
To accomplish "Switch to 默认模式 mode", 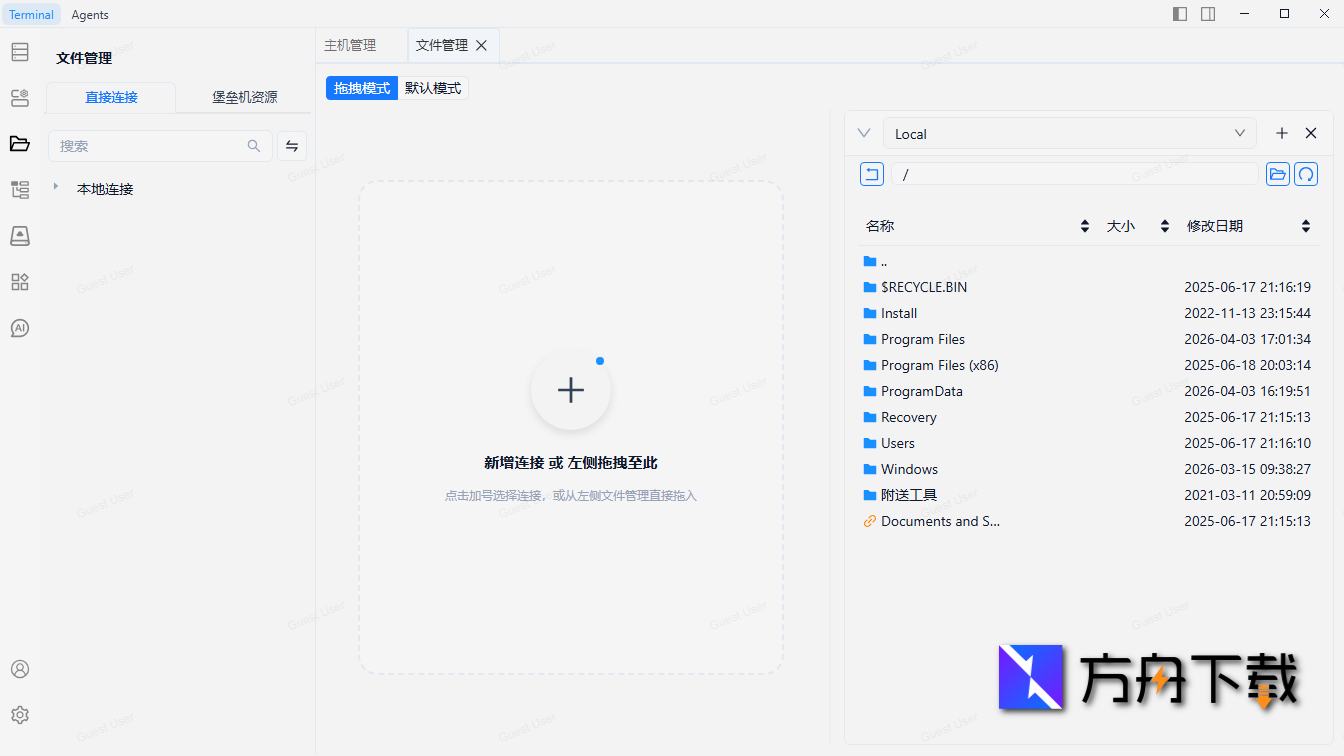I will [433, 88].
